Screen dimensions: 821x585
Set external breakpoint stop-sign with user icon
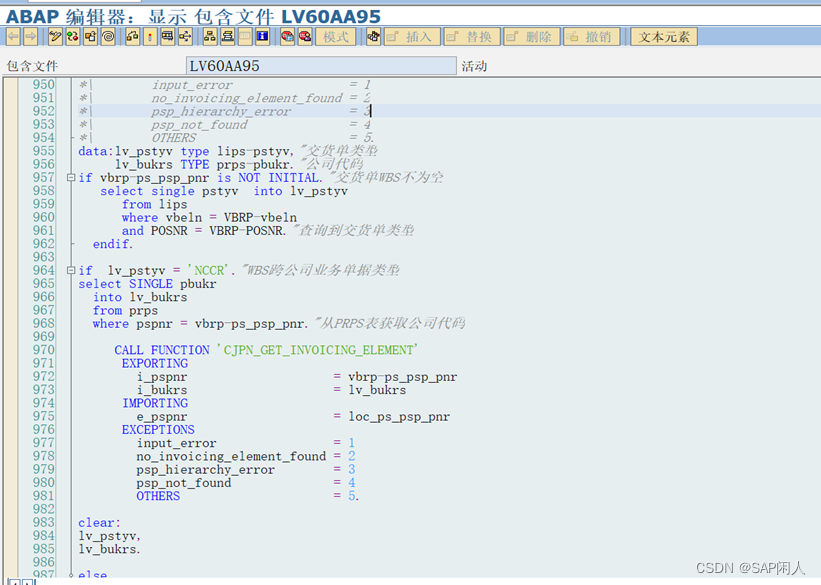[x=305, y=37]
